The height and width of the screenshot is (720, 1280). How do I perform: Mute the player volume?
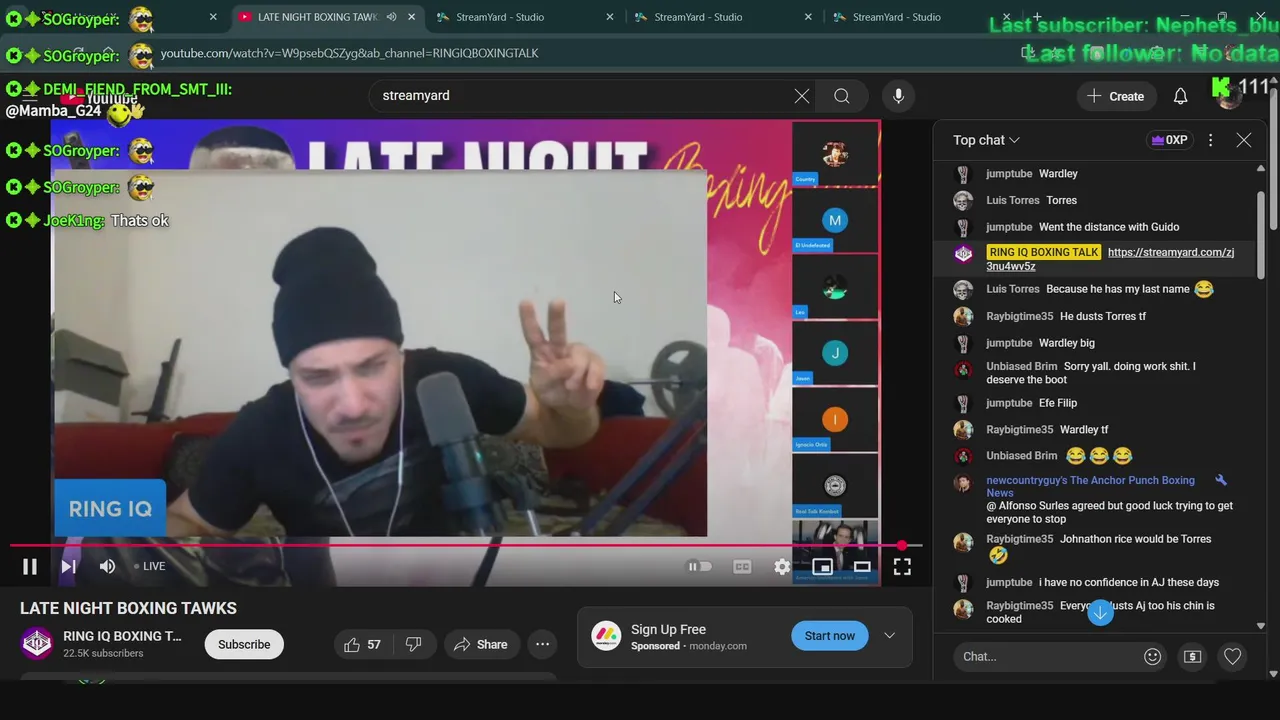pos(107,567)
